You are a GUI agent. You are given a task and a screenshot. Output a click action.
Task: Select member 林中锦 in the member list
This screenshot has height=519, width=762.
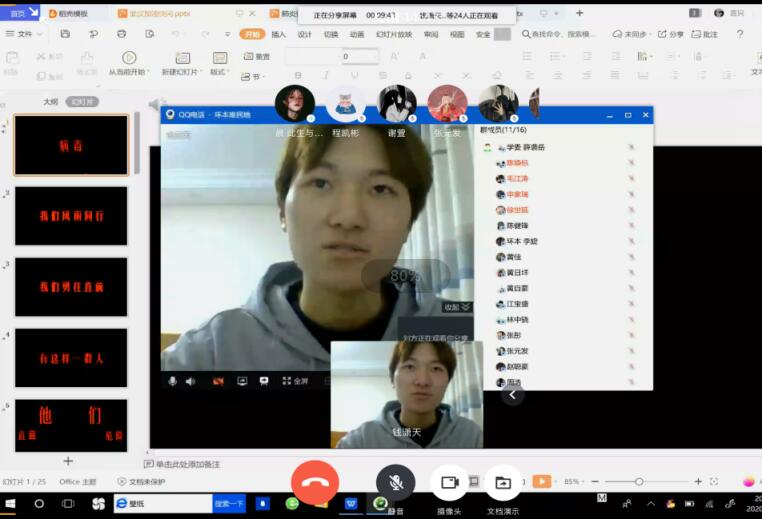[x=517, y=320]
